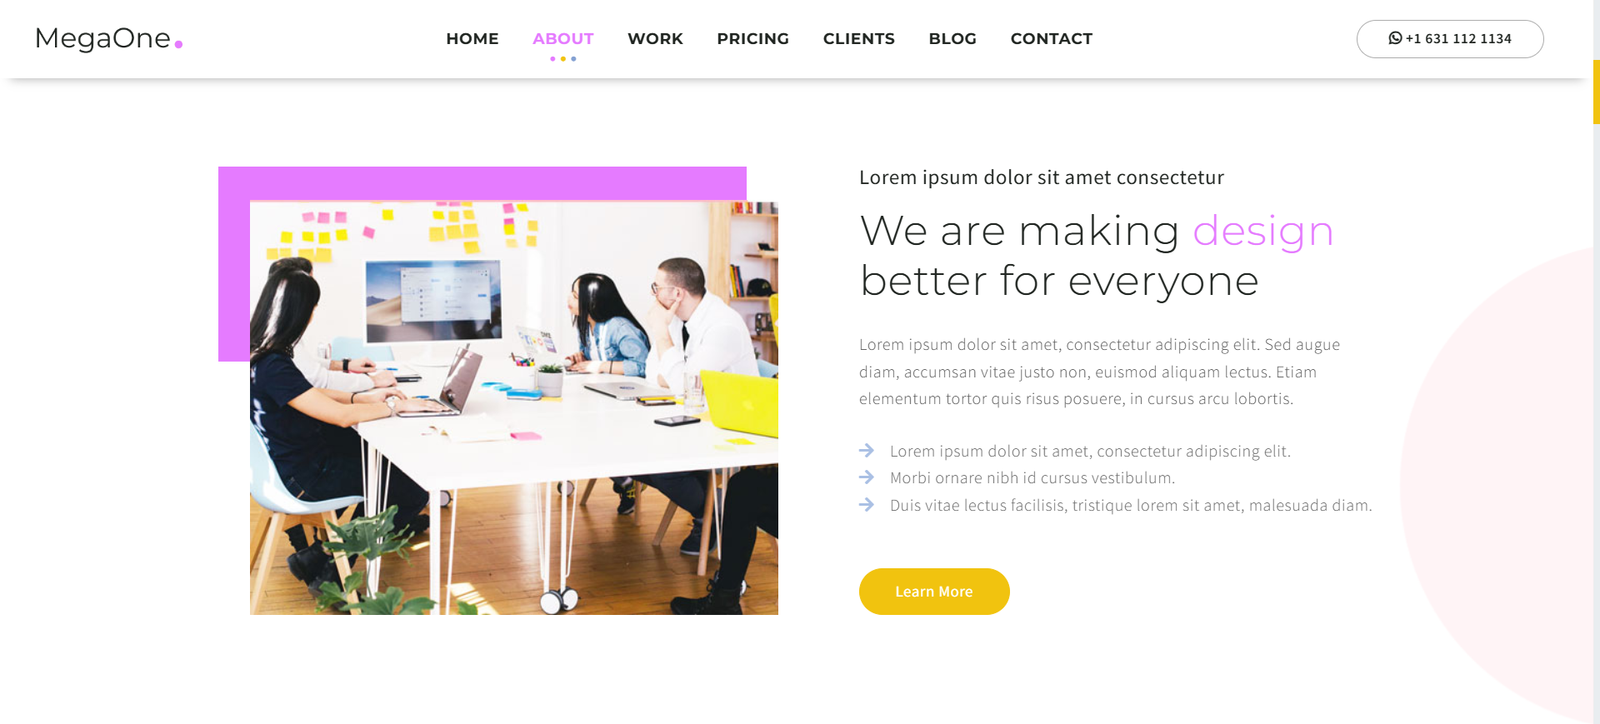Click the WhatsApp icon beside the phone number
The width and height of the screenshot is (1600, 724).
click(x=1395, y=38)
